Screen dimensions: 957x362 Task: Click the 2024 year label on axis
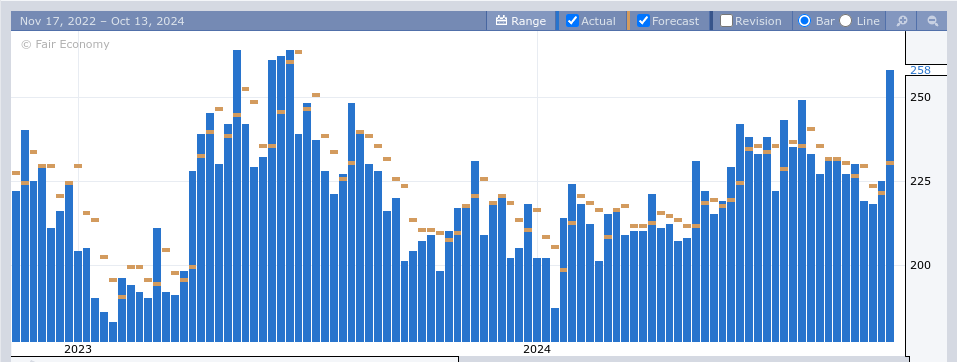point(537,349)
